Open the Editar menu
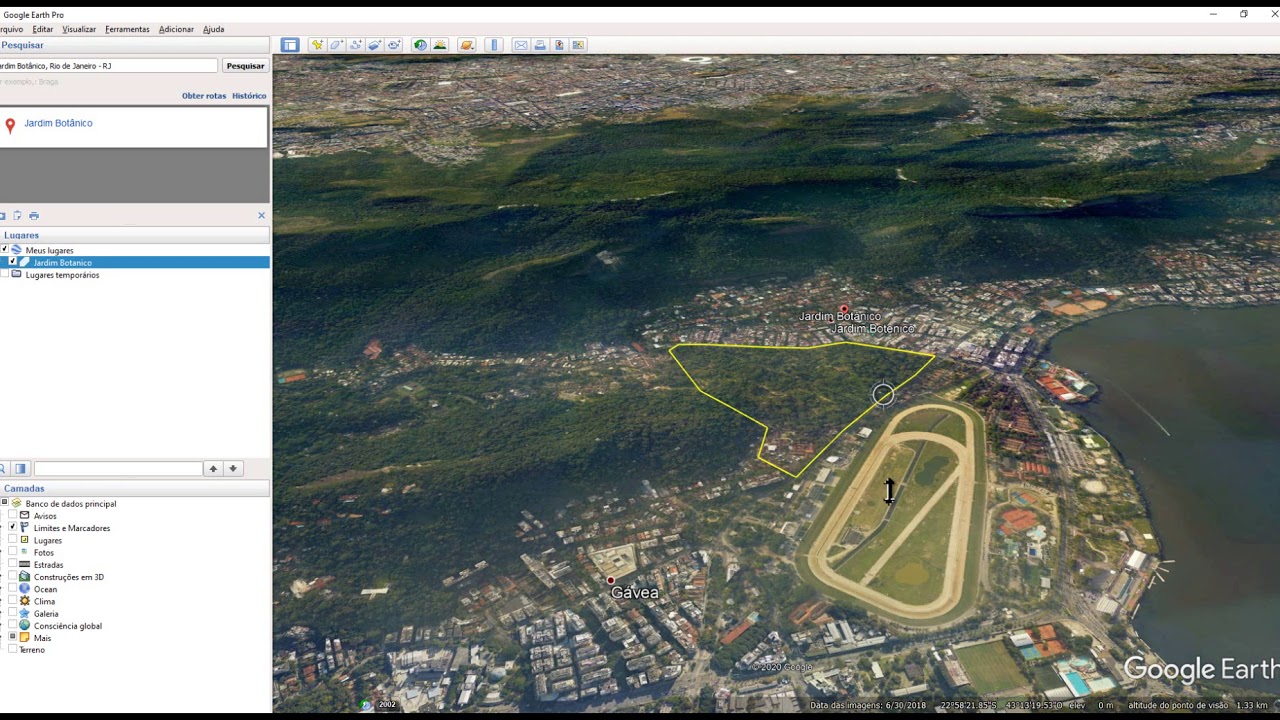This screenshot has width=1280, height=720. click(x=42, y=29)
